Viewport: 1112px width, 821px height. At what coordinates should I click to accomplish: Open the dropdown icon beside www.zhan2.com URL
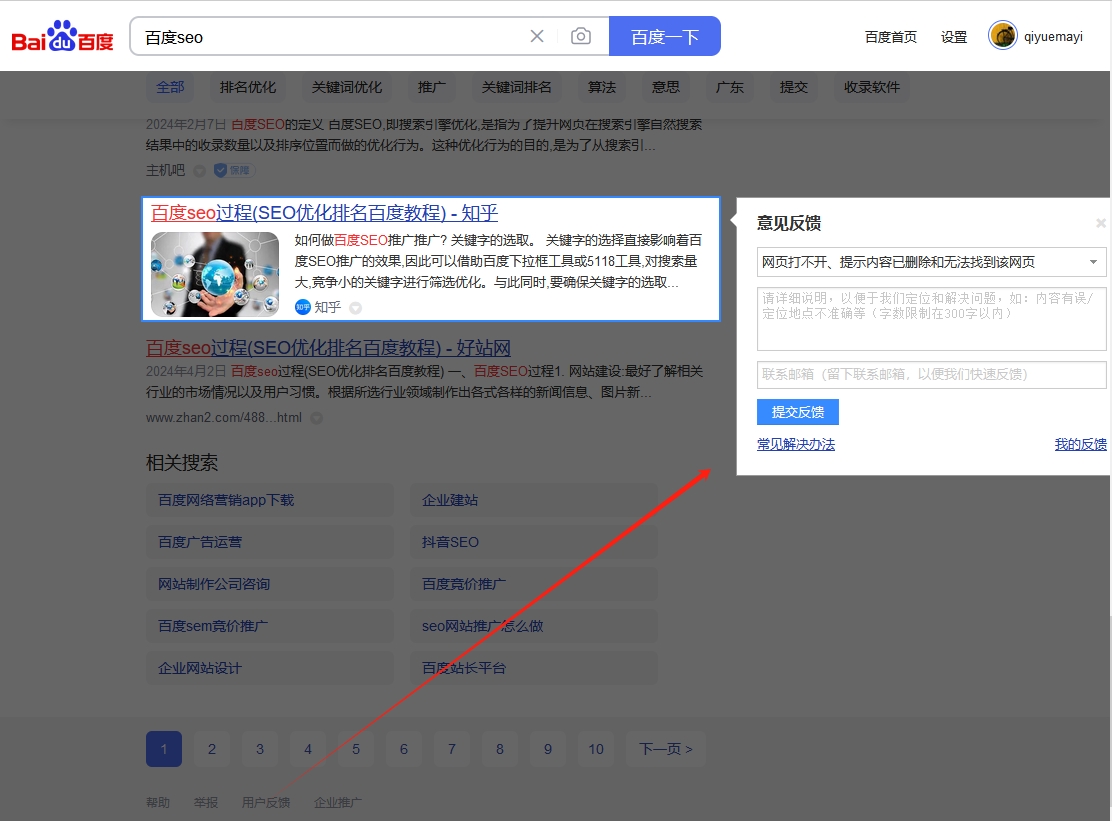(317, 418)
